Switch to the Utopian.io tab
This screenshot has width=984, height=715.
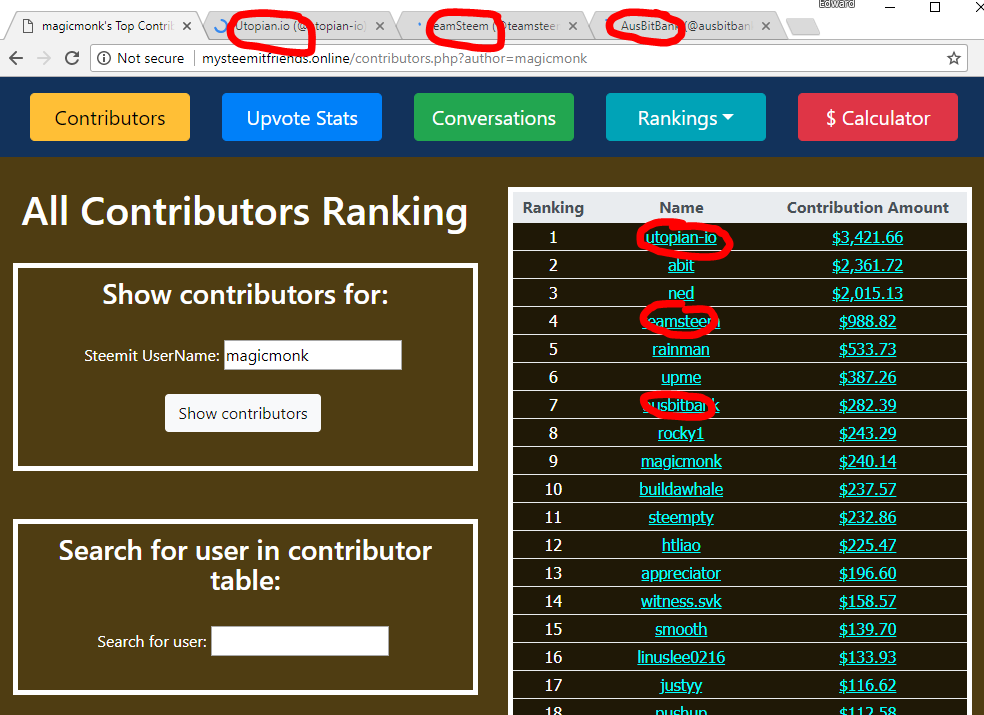coord(300,26)
